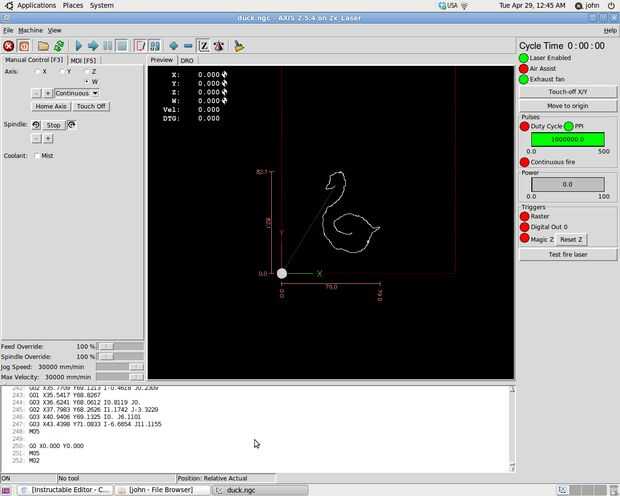The image size is (620, 496).
Task: Click the spindle Stop button
Action: click(53, 125)
